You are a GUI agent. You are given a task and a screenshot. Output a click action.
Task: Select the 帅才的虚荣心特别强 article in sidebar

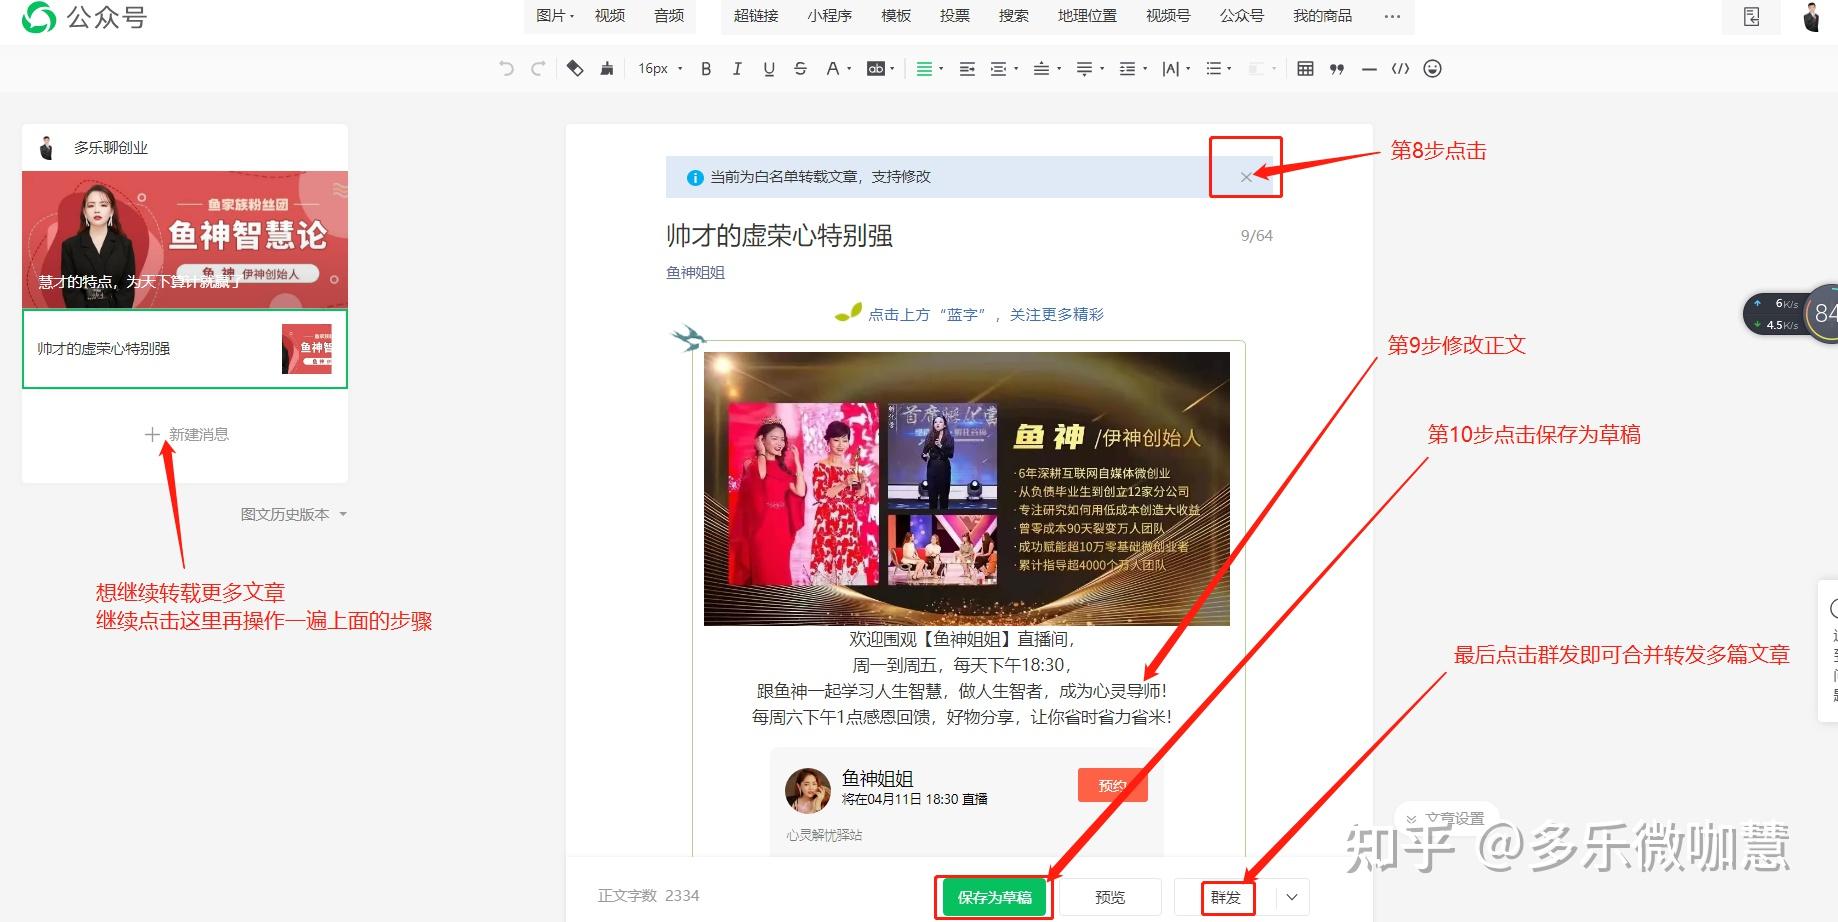pyautogui.click(x=185, y=349)
